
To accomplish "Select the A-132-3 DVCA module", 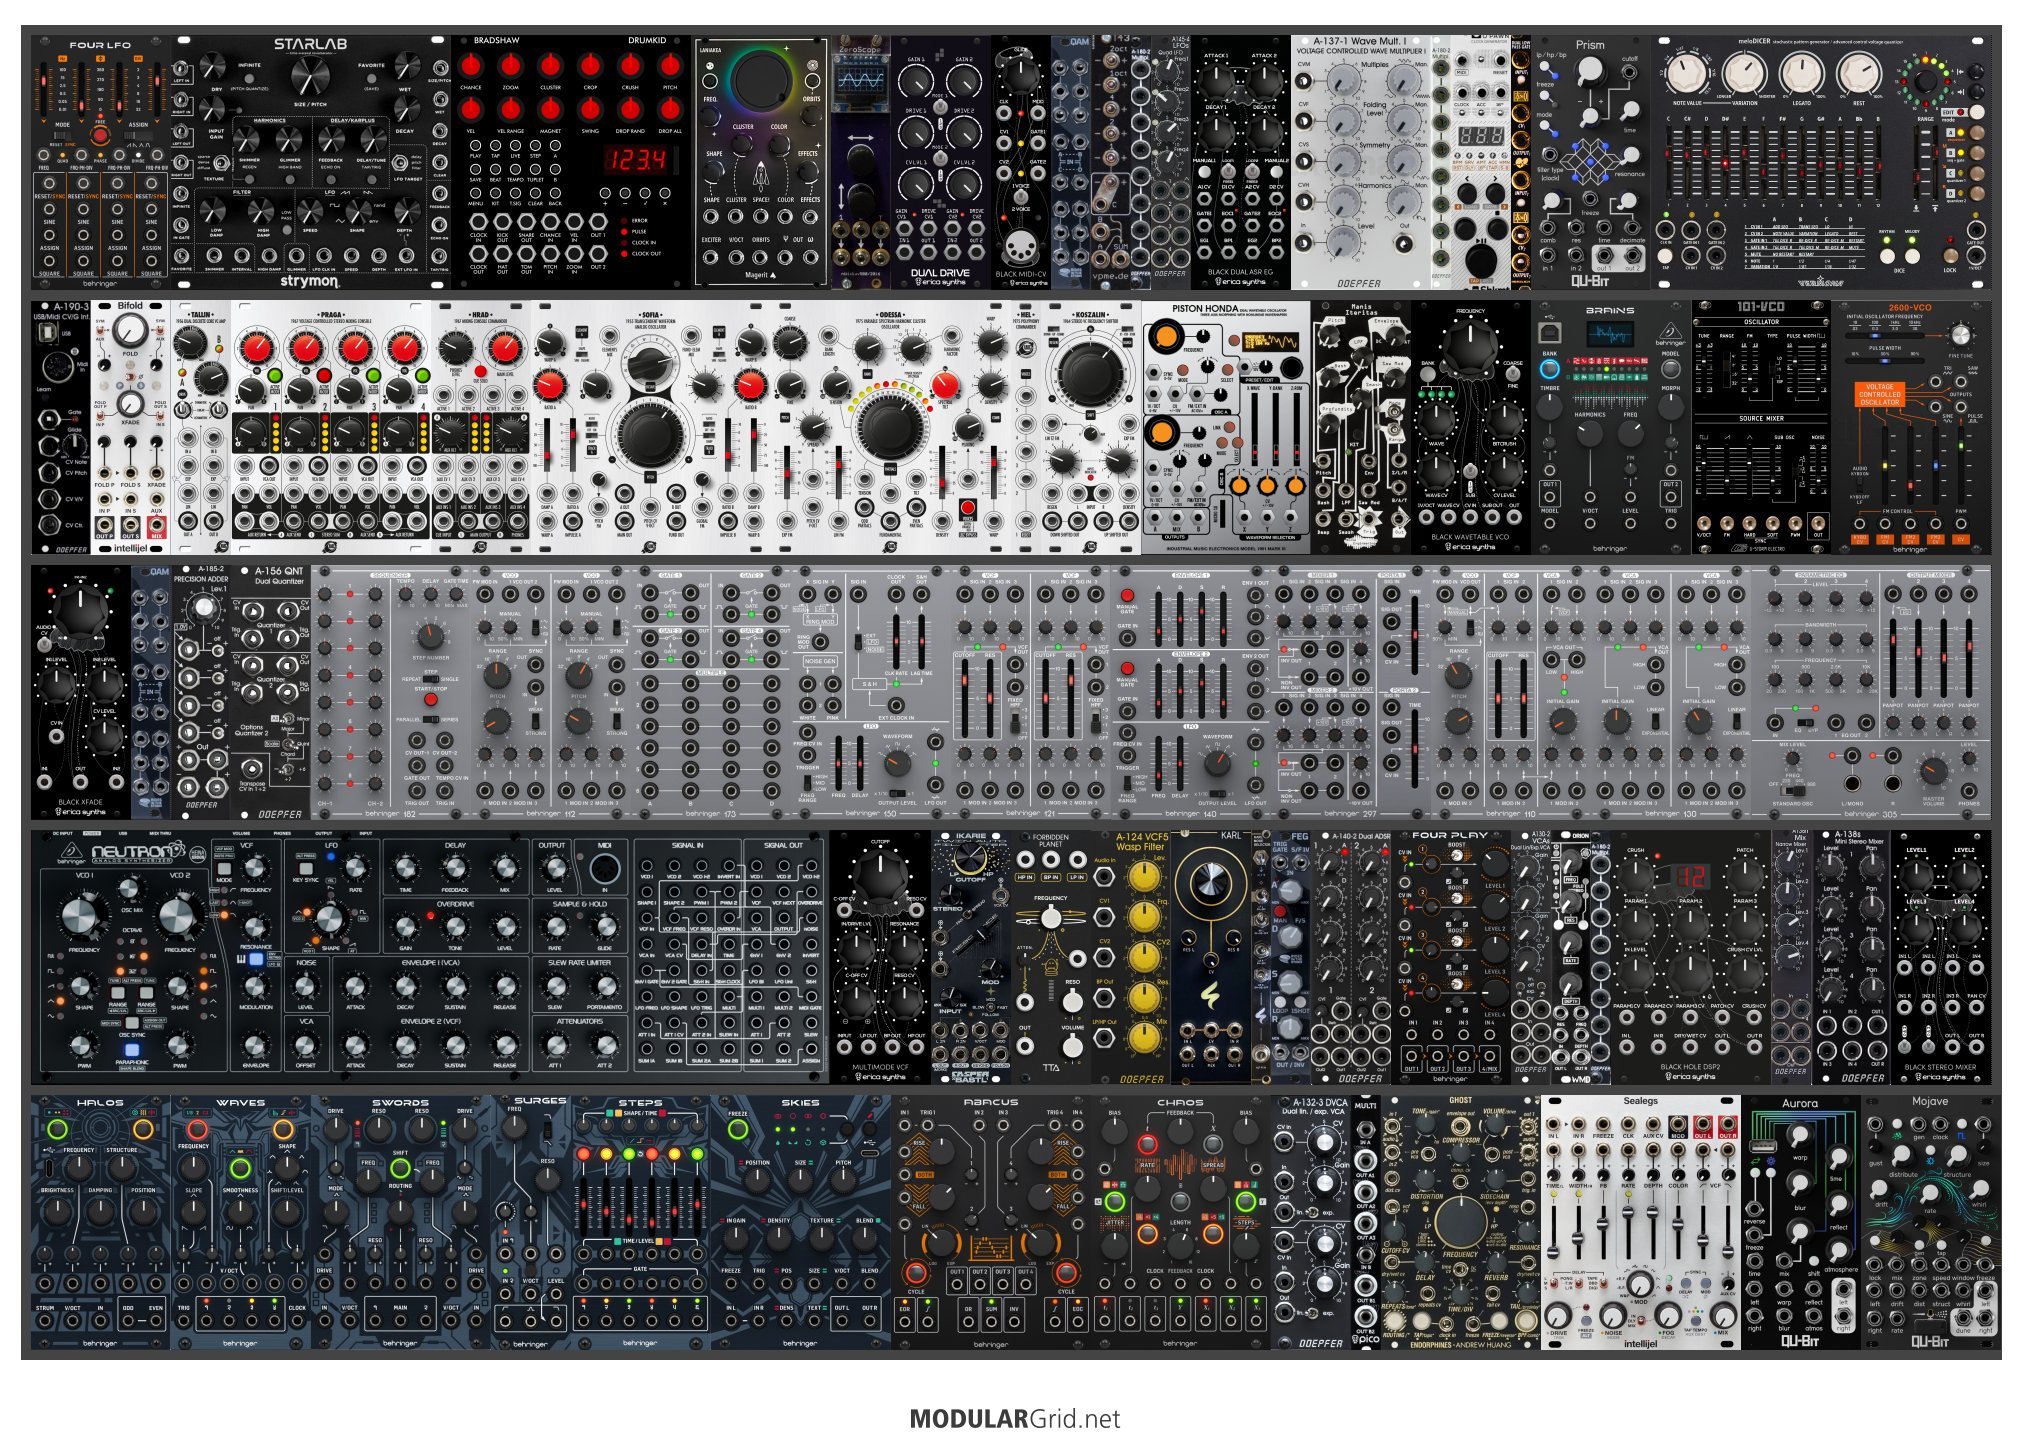I will 1311,1222.
